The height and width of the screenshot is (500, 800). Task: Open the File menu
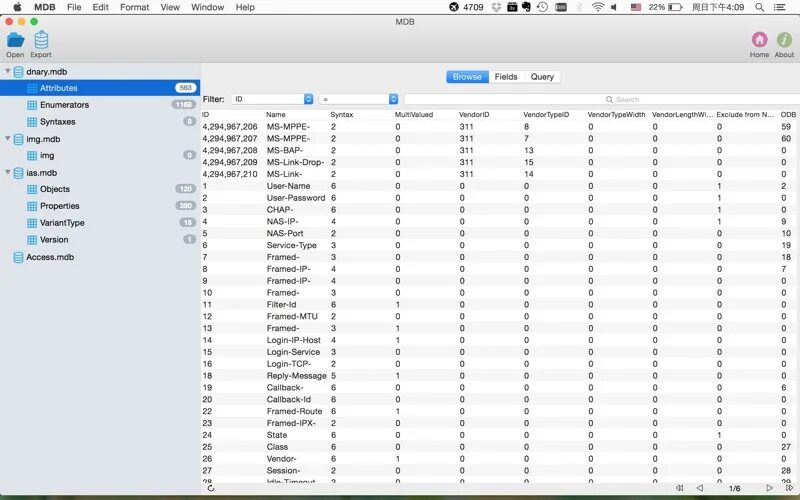click(74, 7)
